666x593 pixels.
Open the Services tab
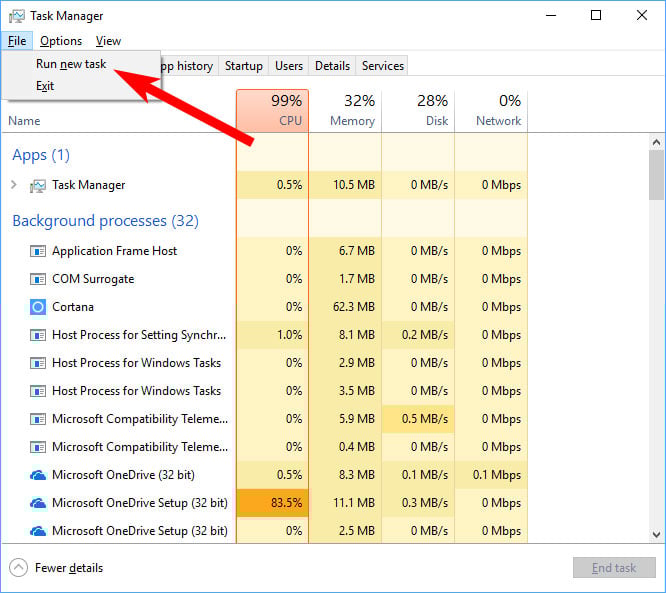382,66
